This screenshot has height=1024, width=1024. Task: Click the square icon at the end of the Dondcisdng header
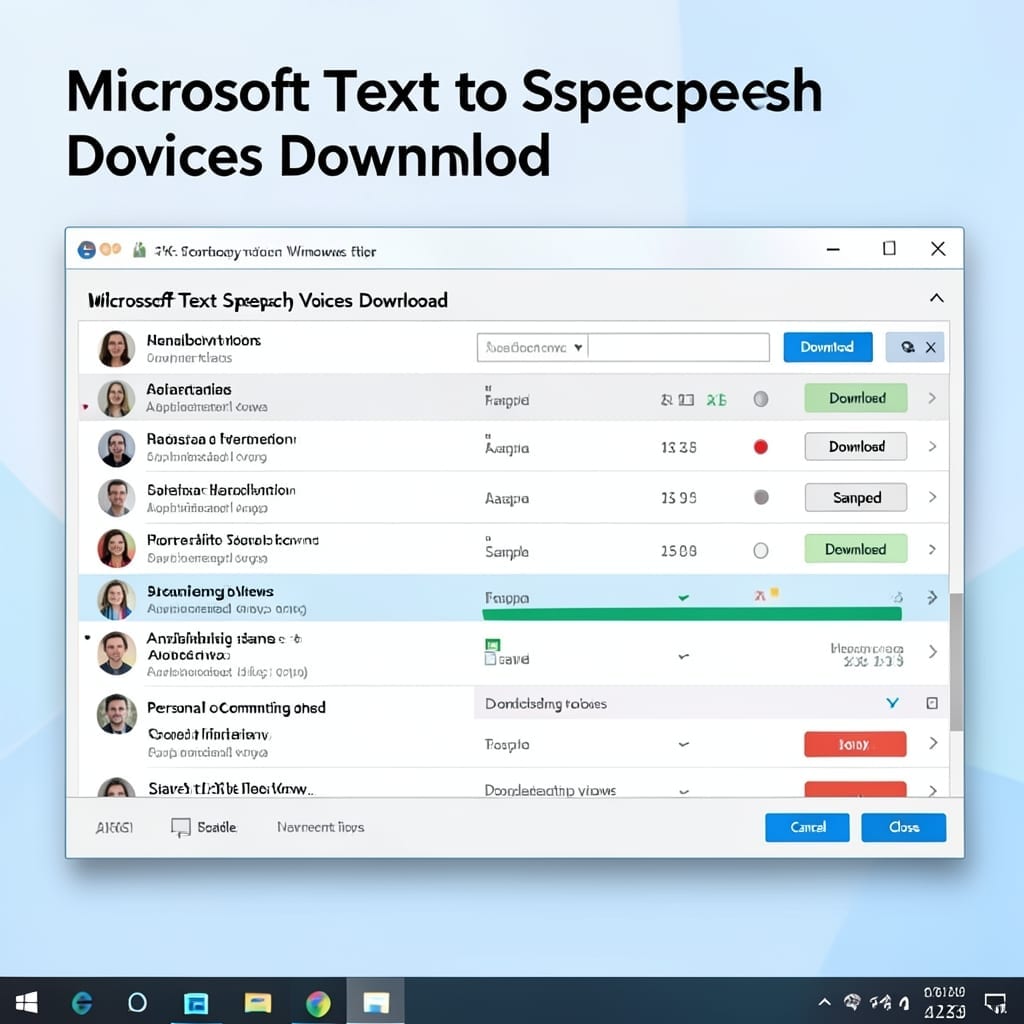click(932, 703)
